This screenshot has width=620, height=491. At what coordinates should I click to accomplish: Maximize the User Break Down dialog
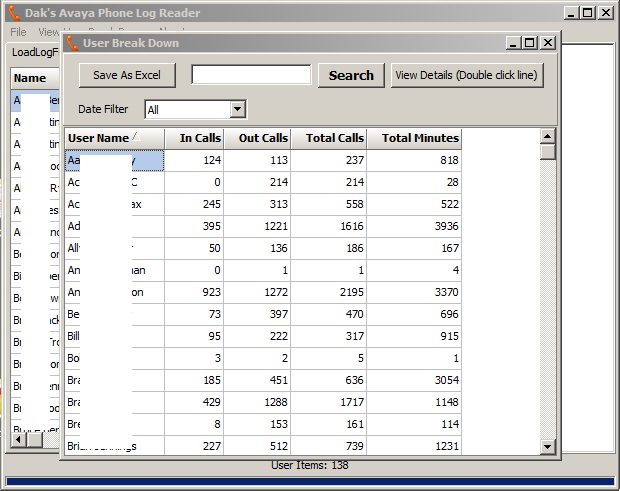(x=530, y=43)
